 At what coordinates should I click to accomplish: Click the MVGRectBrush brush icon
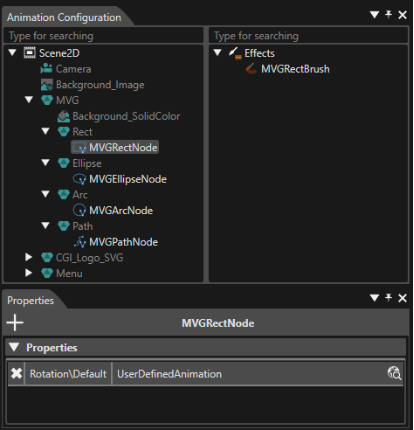[251, 69]
